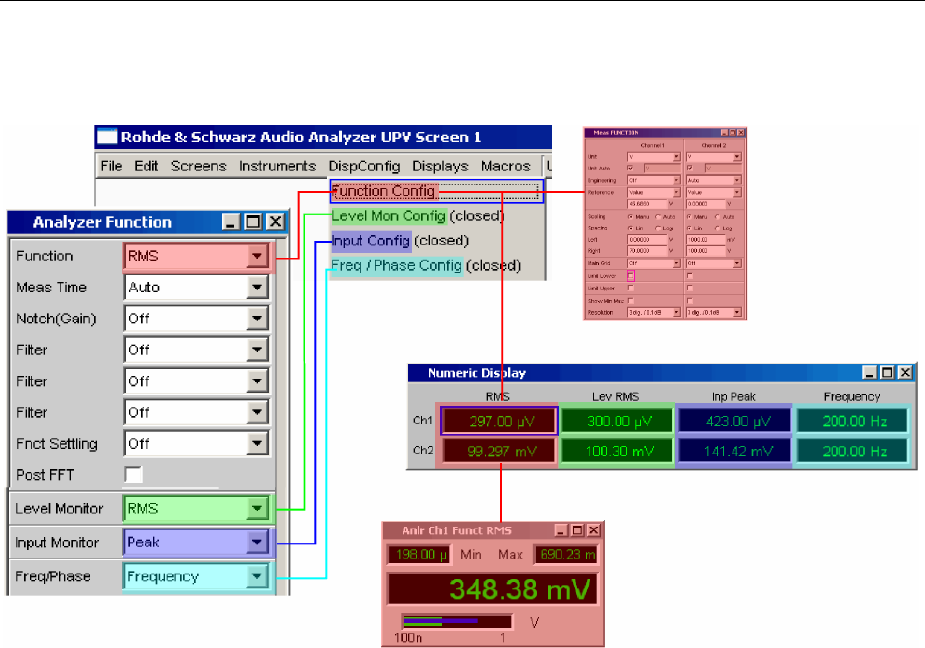
Task: Maximize the Numeric Display window
Action: (887, 372)
